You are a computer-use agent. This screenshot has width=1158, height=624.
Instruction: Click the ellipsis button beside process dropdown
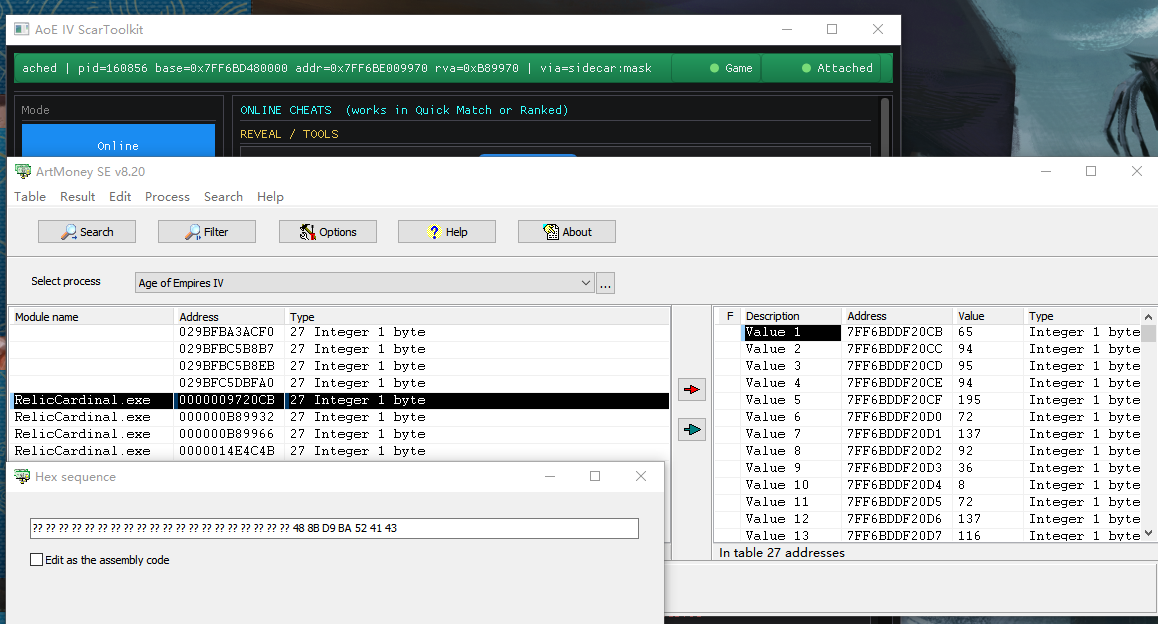tap(606, 284)
